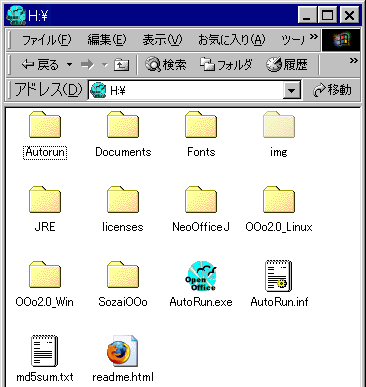Open the Favorites (お気に入り) menu
Image resolution: width=366 pixels, height=387 pixels.
click(x=232, y=40)
